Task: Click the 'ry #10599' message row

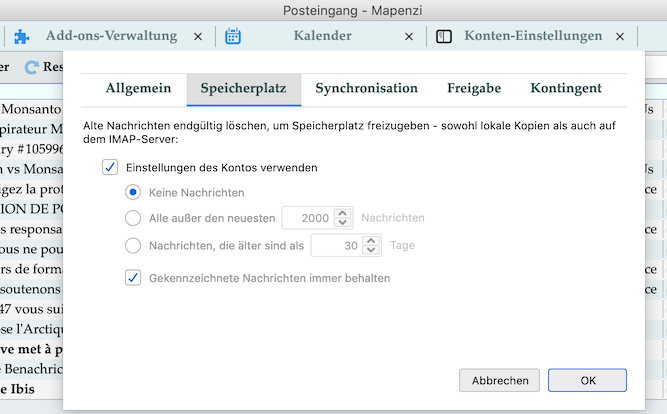Action: (x=31, y=149)
